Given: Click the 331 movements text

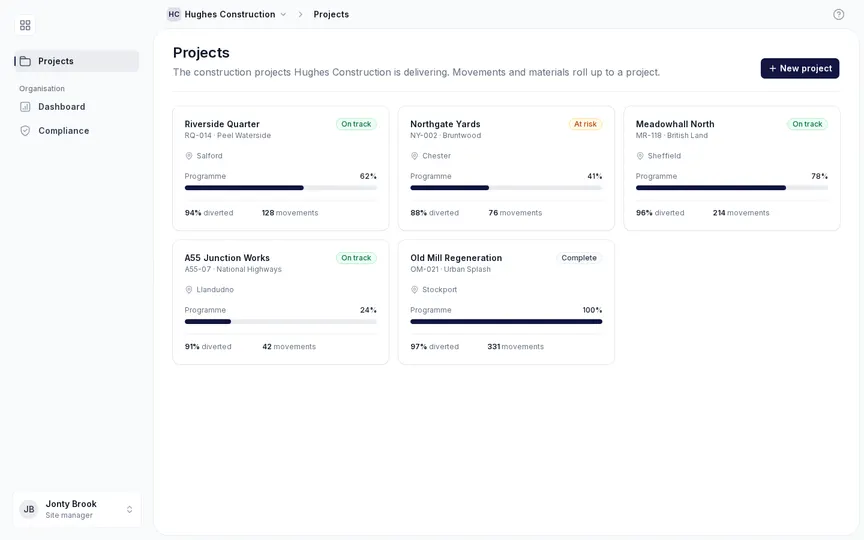Looking at the screenshot, I should (516, 347).
